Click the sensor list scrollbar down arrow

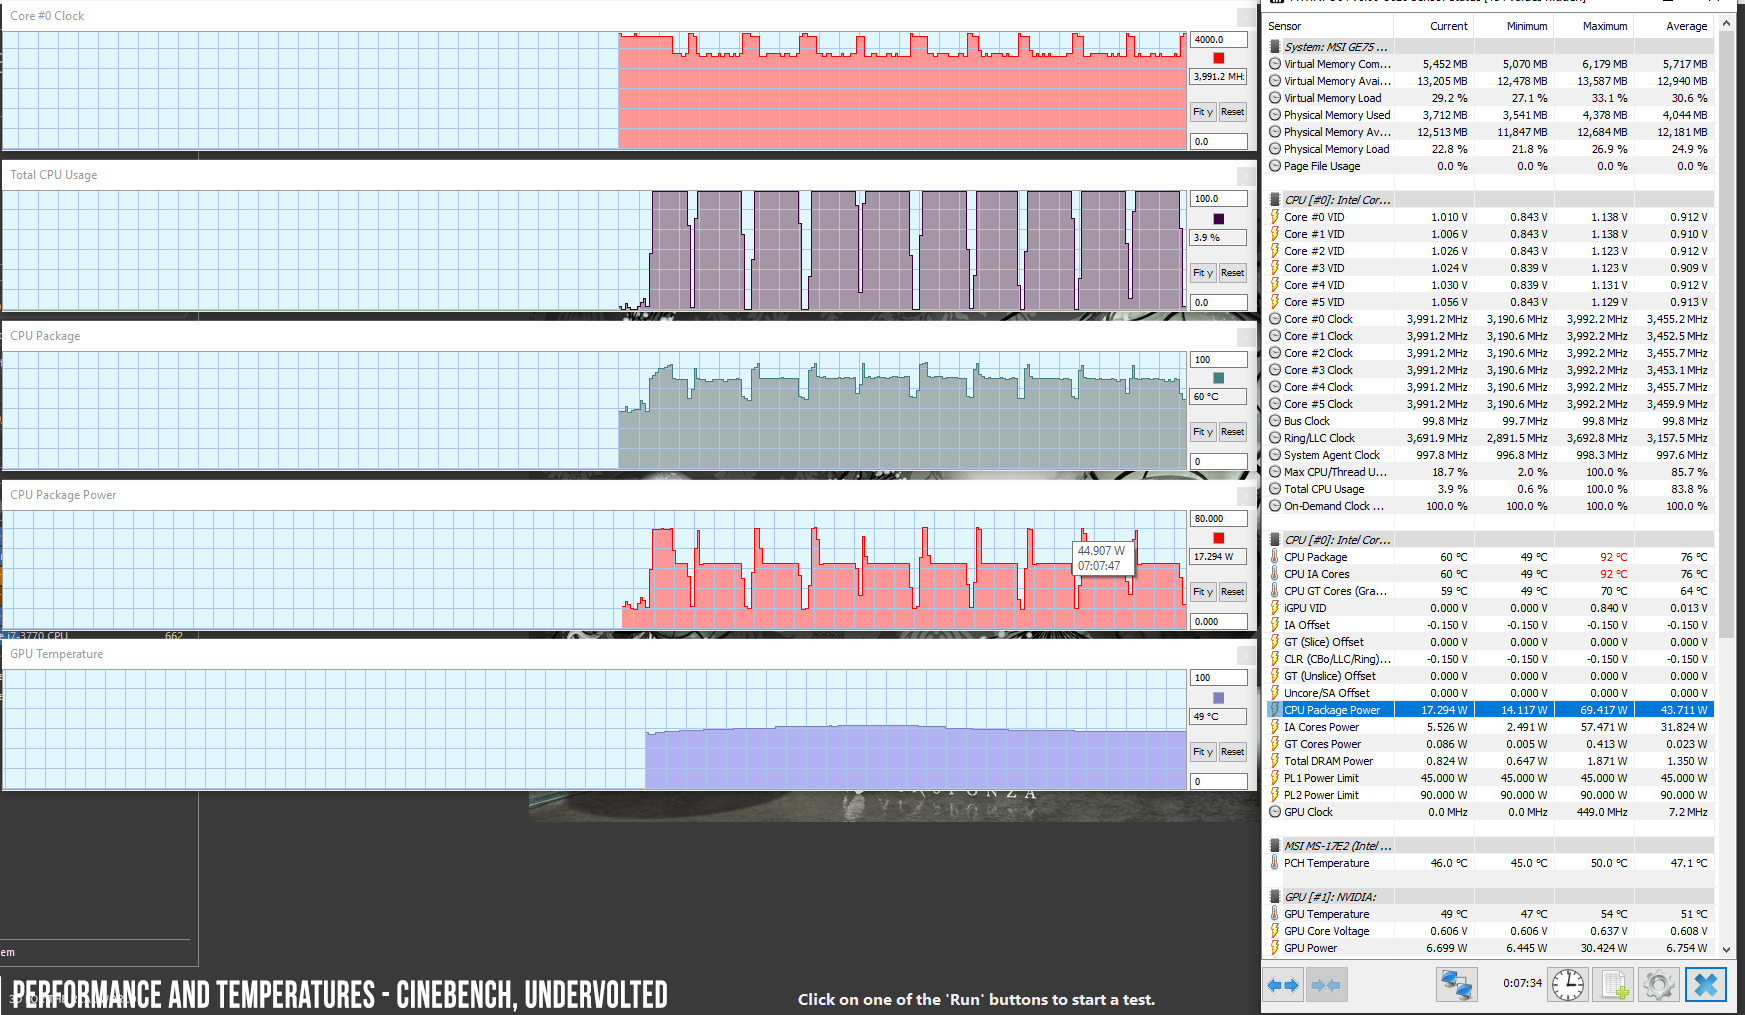click(1726, 949)
